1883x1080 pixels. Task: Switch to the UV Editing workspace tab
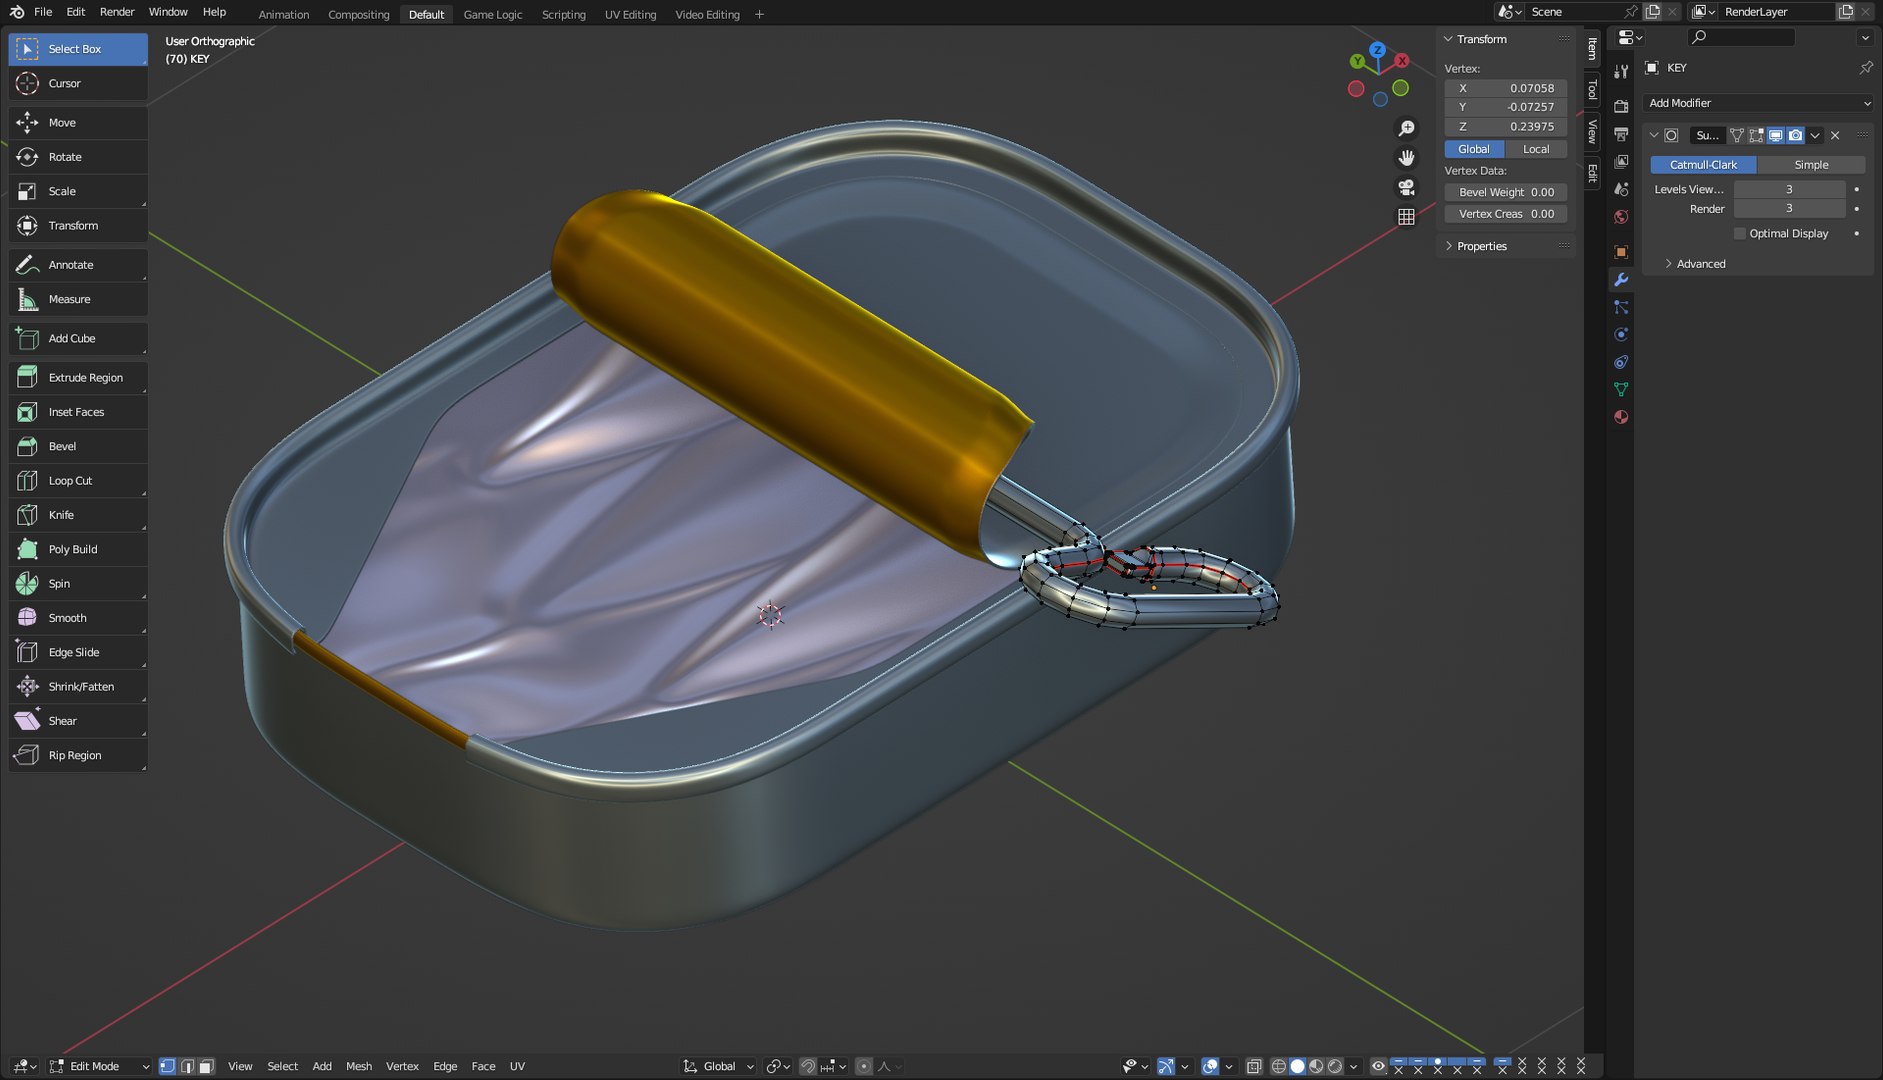point(630,14)
